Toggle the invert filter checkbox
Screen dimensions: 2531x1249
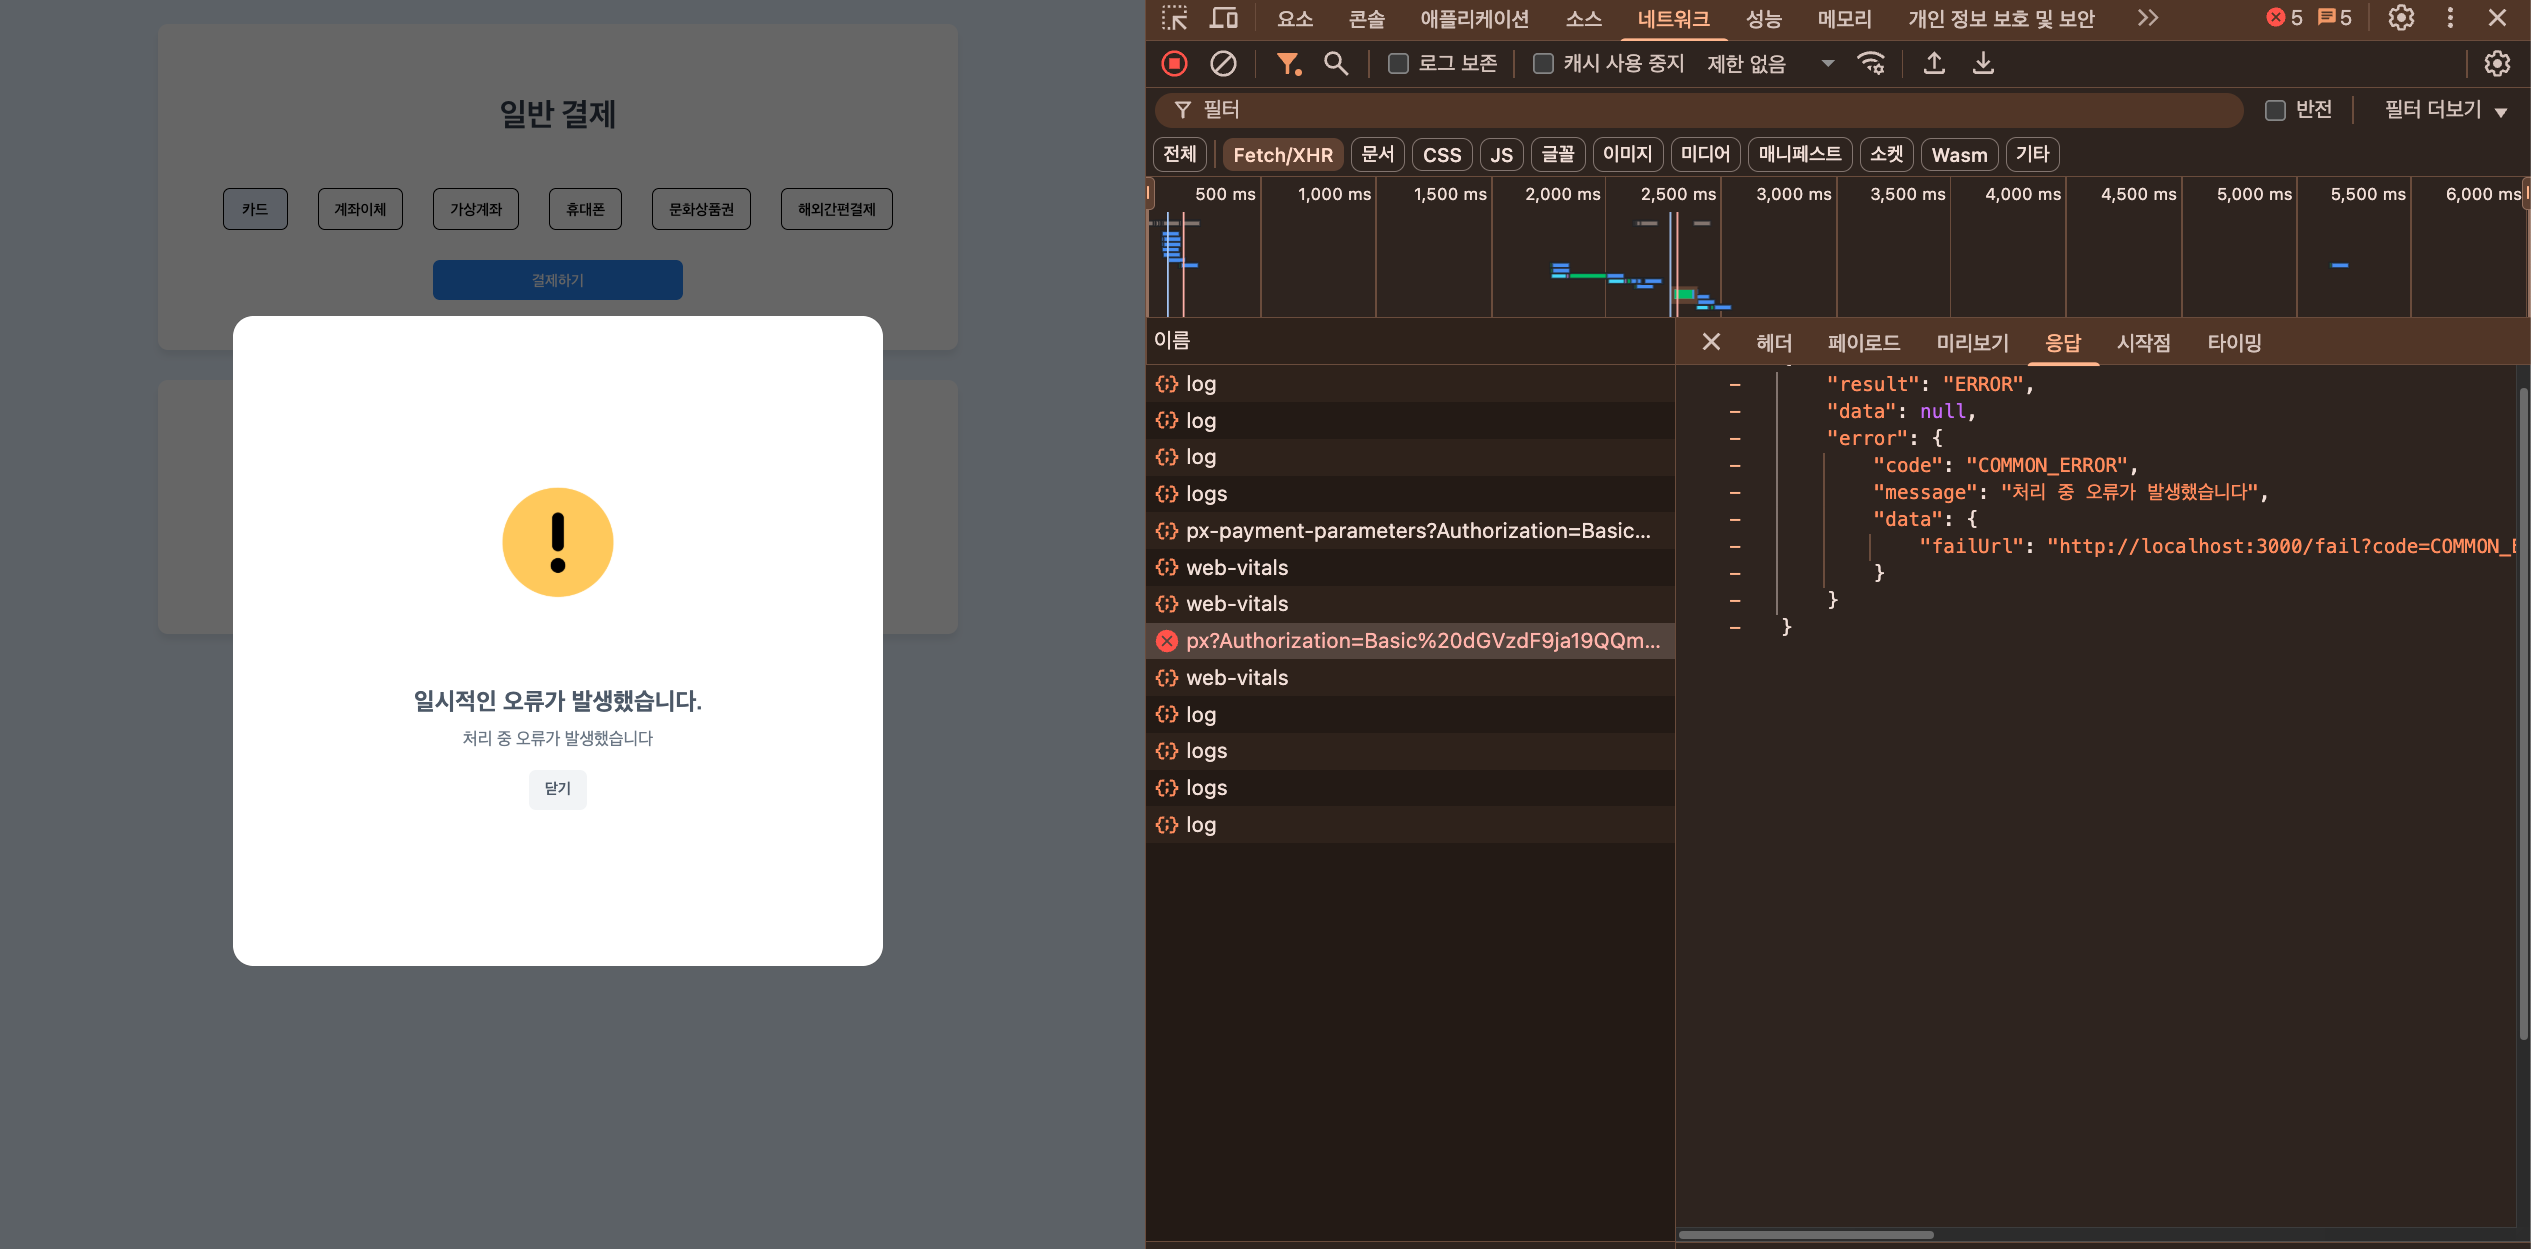click(2275, 110)
